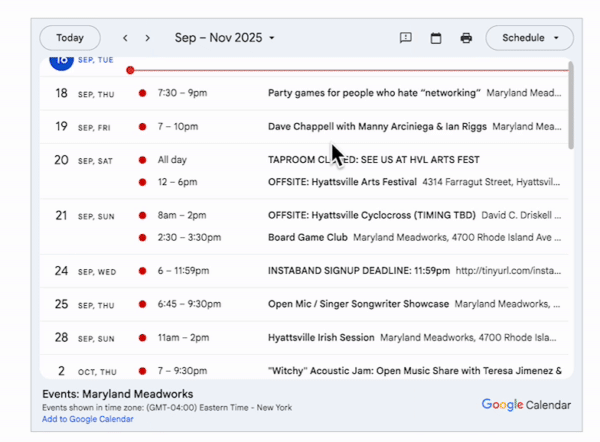
Task: Select date 21 Sep, Sun
Action: pos(85,216)
